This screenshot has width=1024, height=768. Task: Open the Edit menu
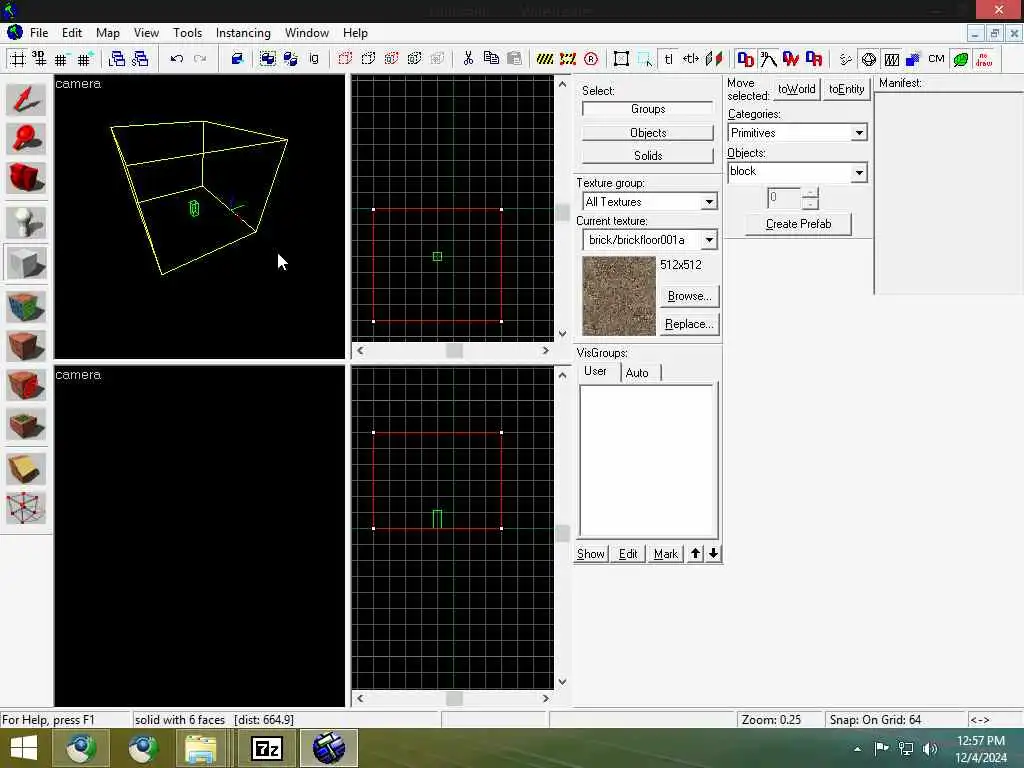pyautogui.click(x=72, y=33)
